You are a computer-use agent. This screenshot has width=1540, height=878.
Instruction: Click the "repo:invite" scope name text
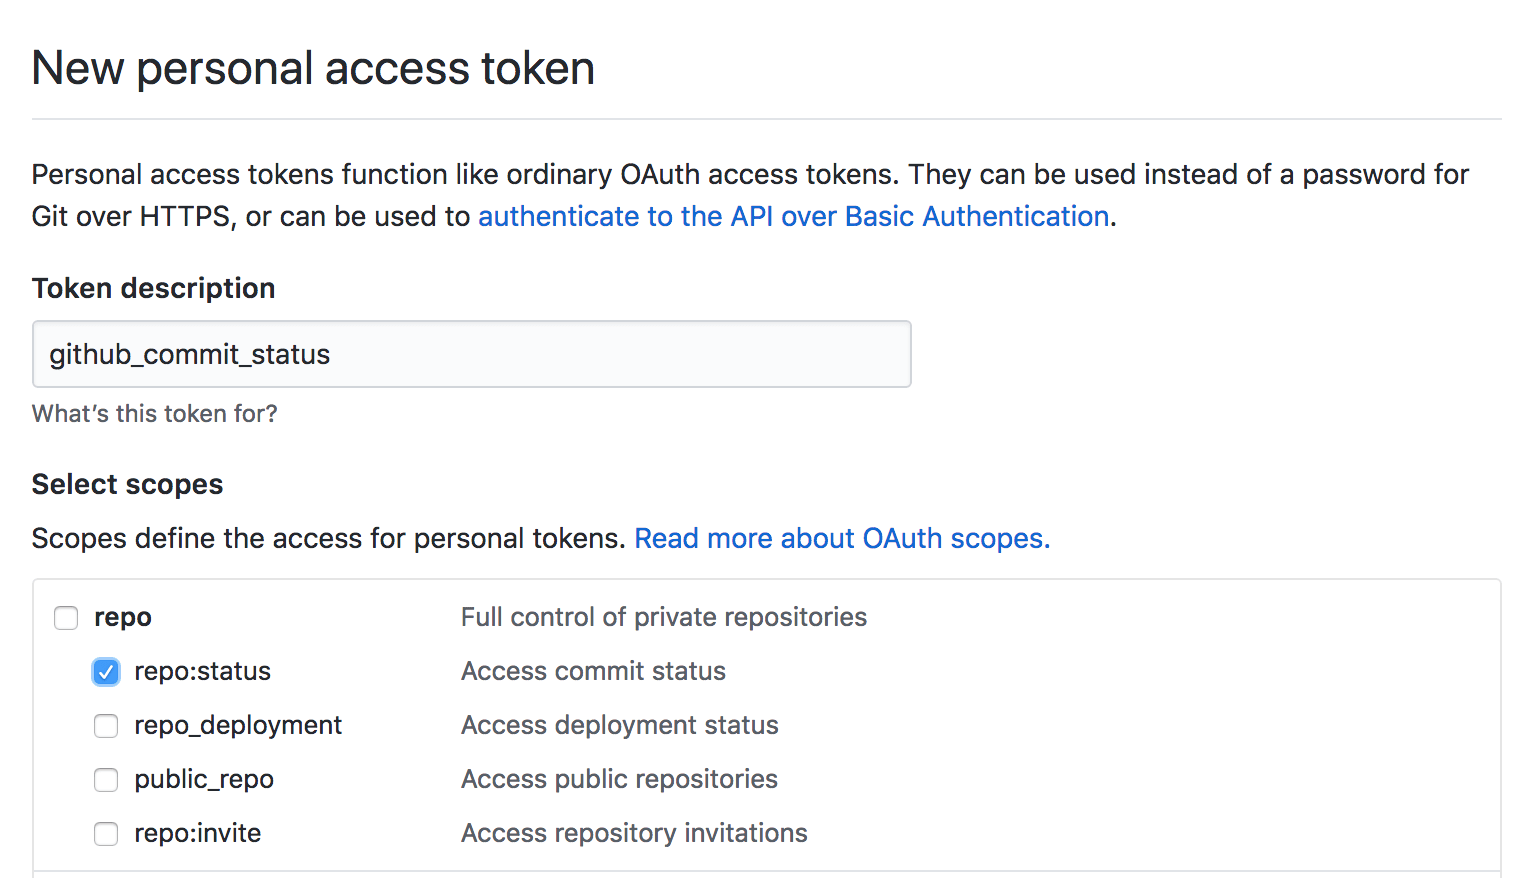[x=197, y=833]
